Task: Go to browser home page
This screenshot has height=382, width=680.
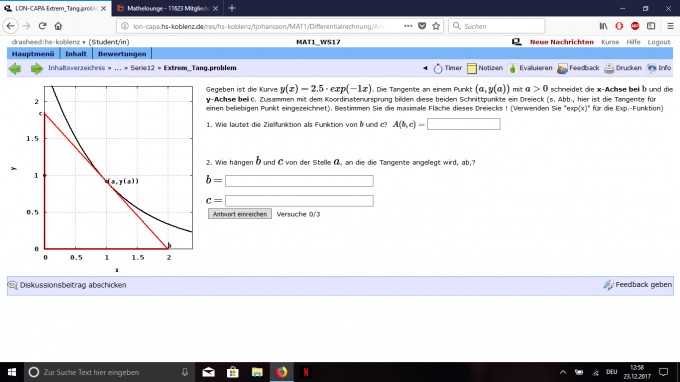Action: tap(58, 26)
